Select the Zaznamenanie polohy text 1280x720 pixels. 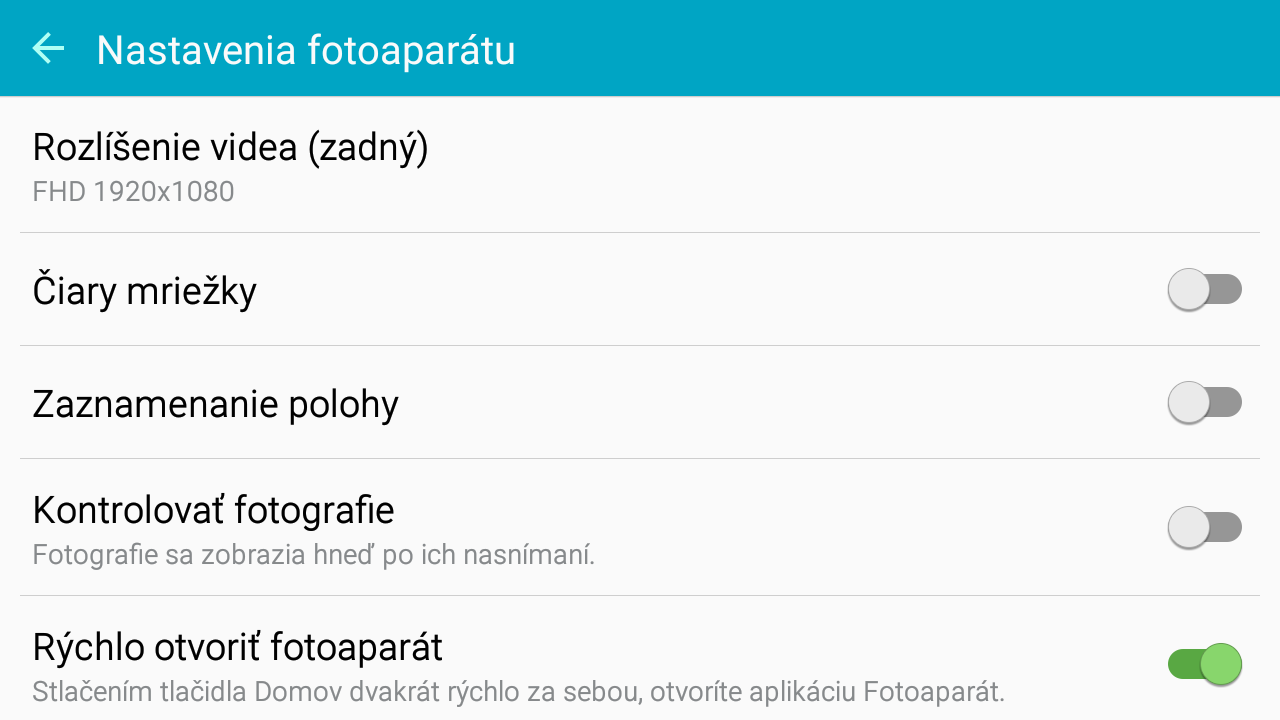(216, 404)
